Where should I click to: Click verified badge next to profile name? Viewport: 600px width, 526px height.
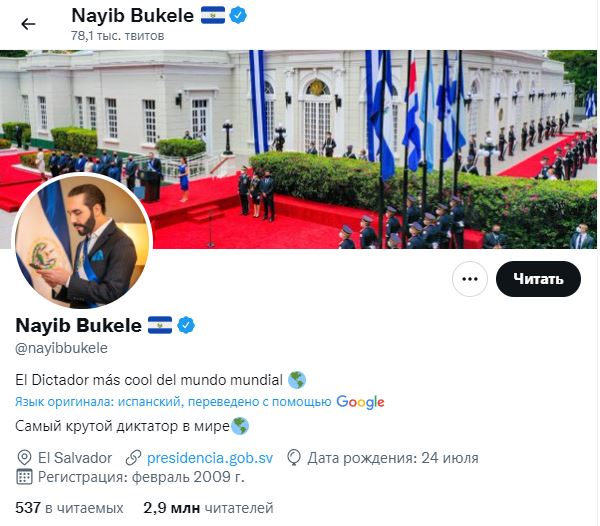[x=186, y=325]
